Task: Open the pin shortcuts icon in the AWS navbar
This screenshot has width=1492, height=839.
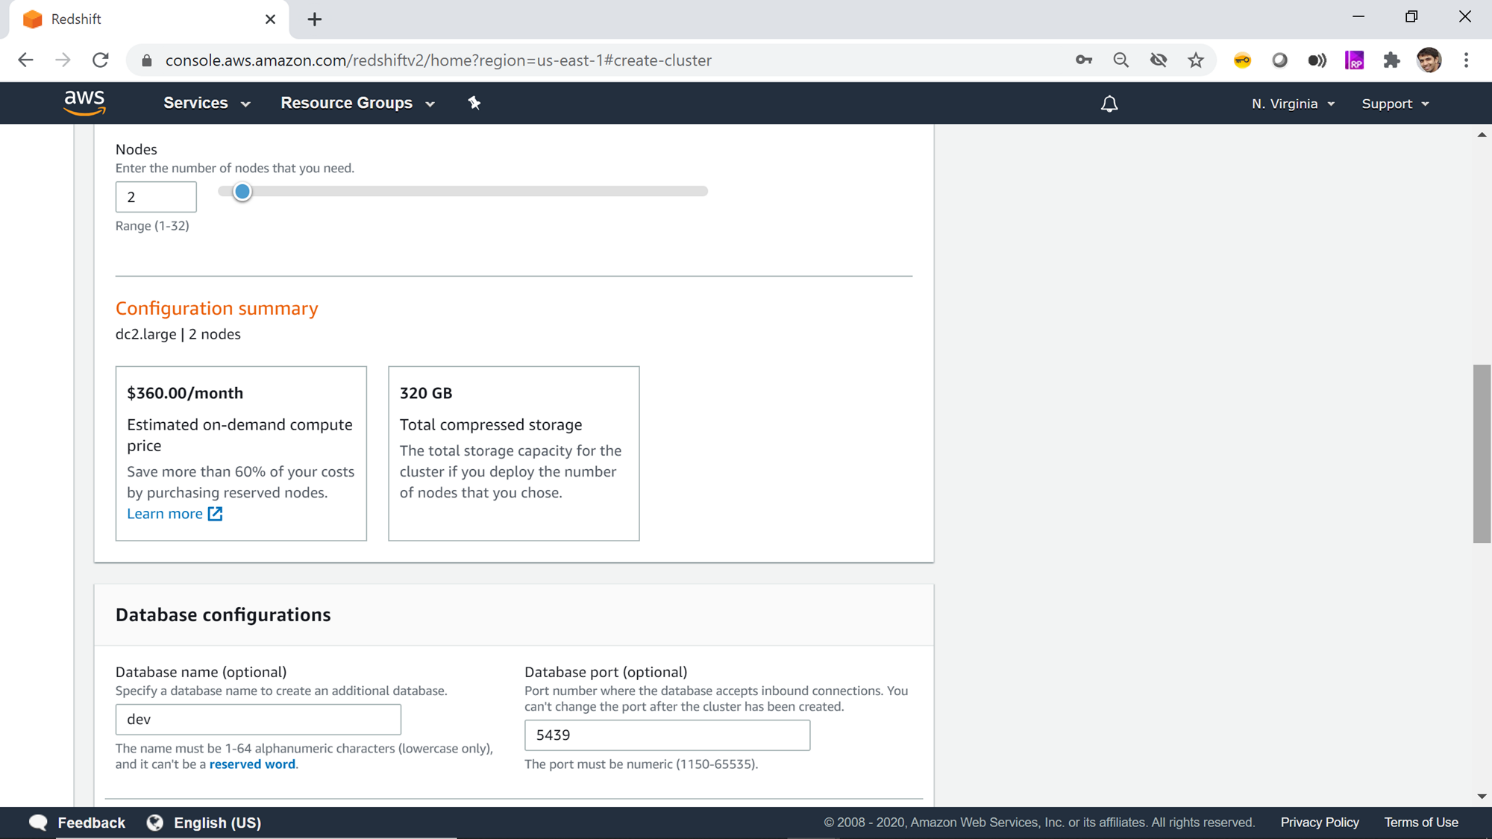Action: coord(474,103)
